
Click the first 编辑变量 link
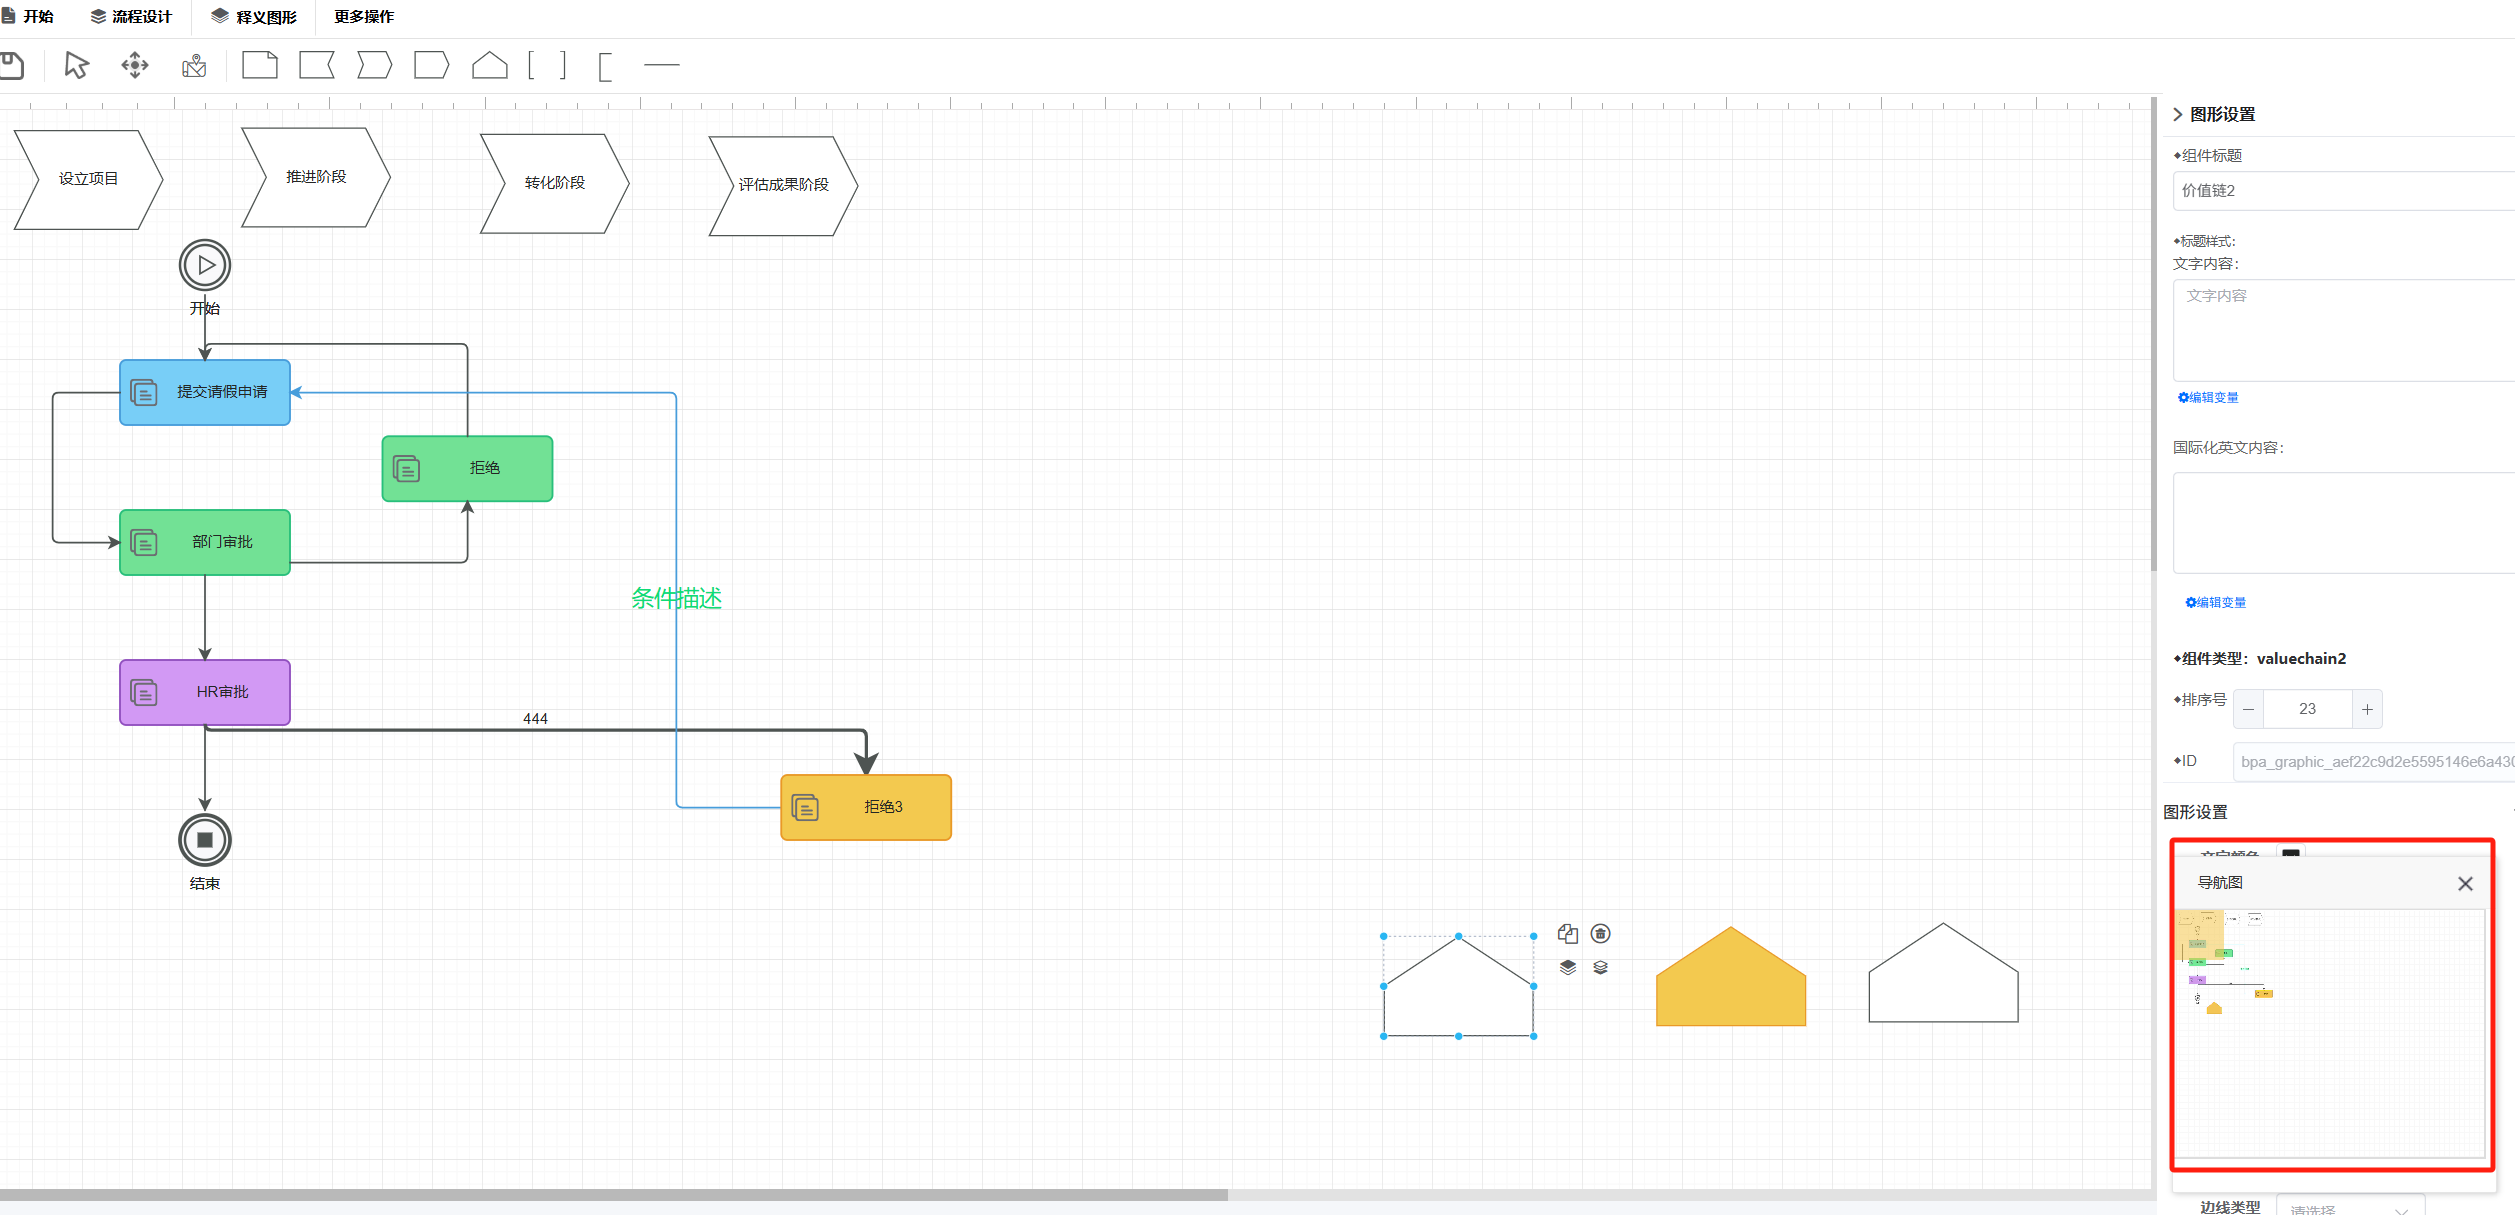(2209, 398)
